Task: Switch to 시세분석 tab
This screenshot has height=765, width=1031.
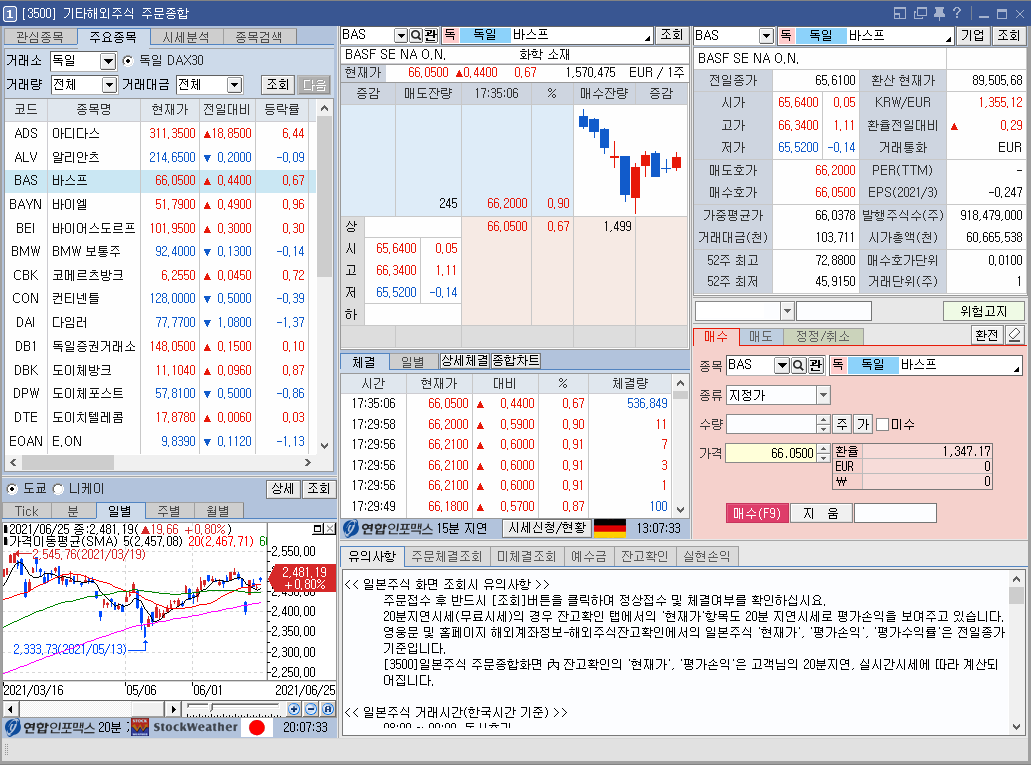Action: 186,37
